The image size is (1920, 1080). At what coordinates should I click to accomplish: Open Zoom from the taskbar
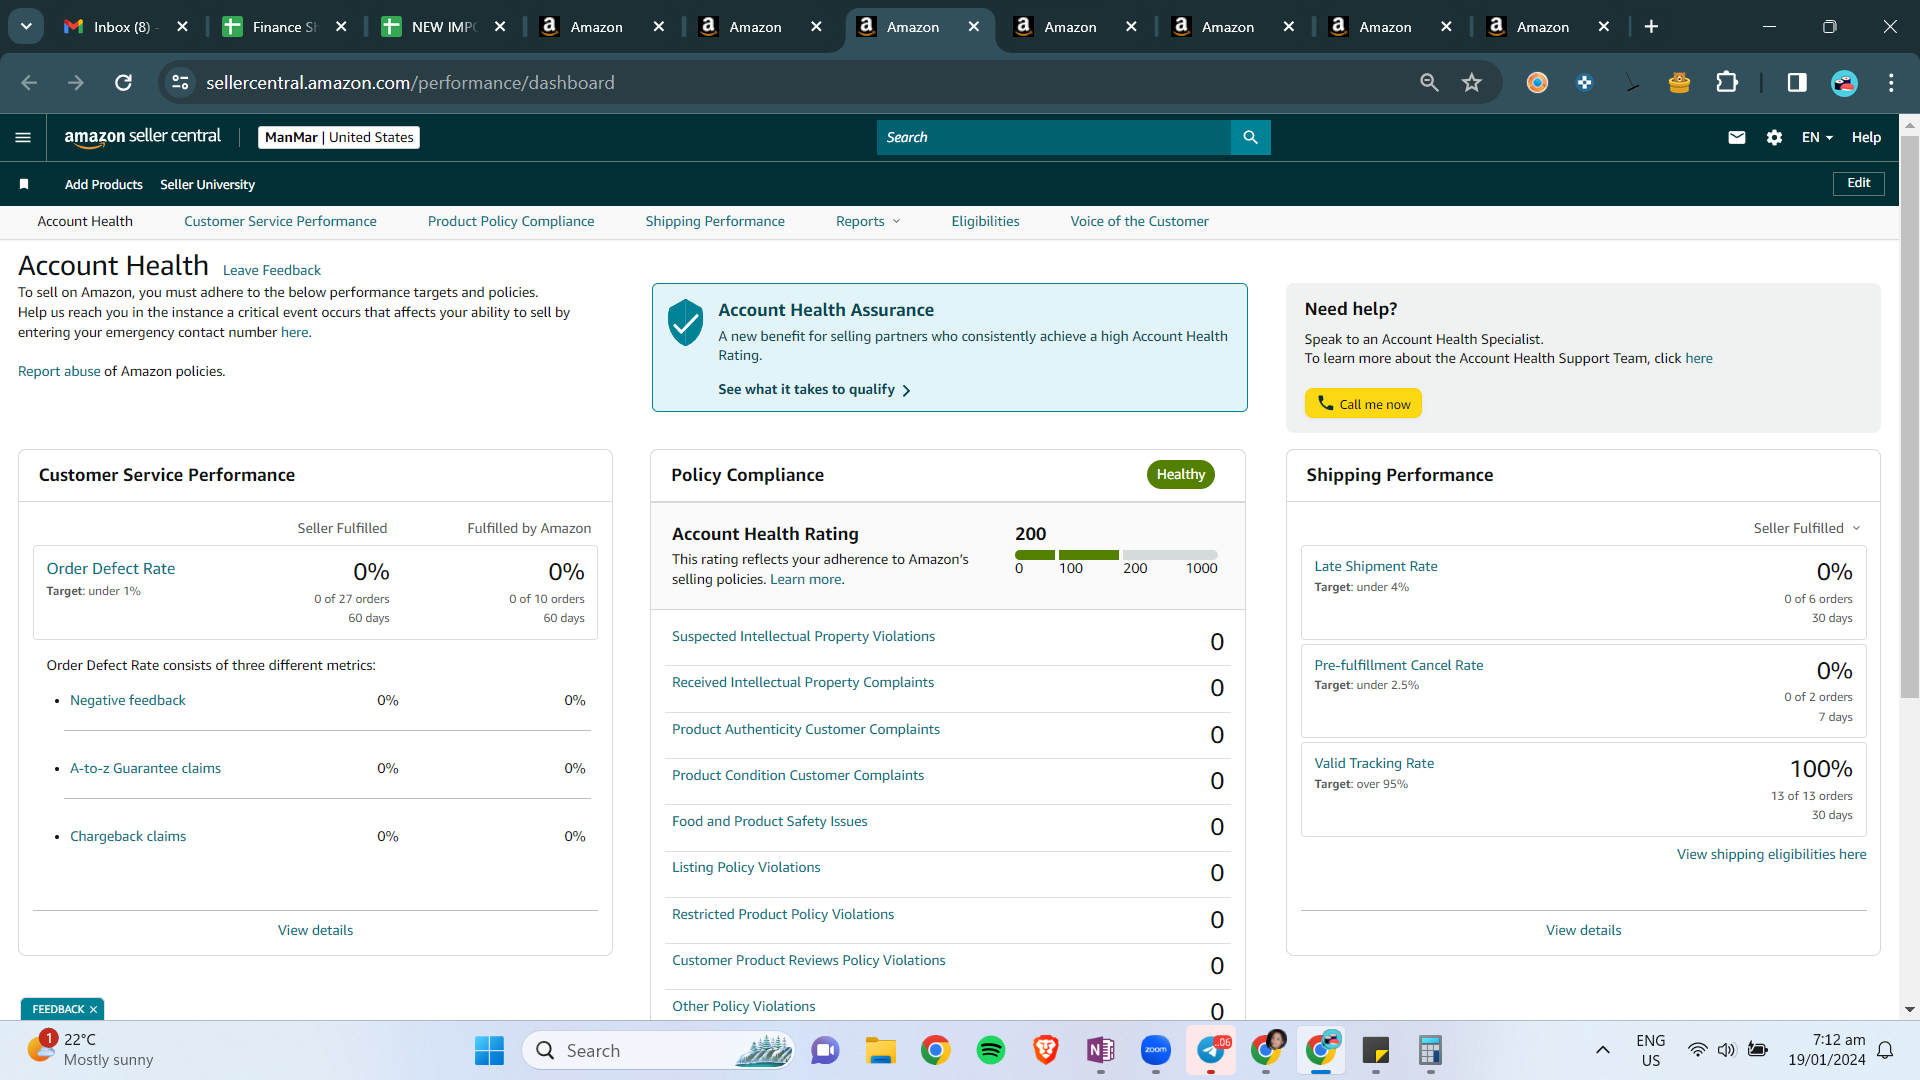1156,1050
